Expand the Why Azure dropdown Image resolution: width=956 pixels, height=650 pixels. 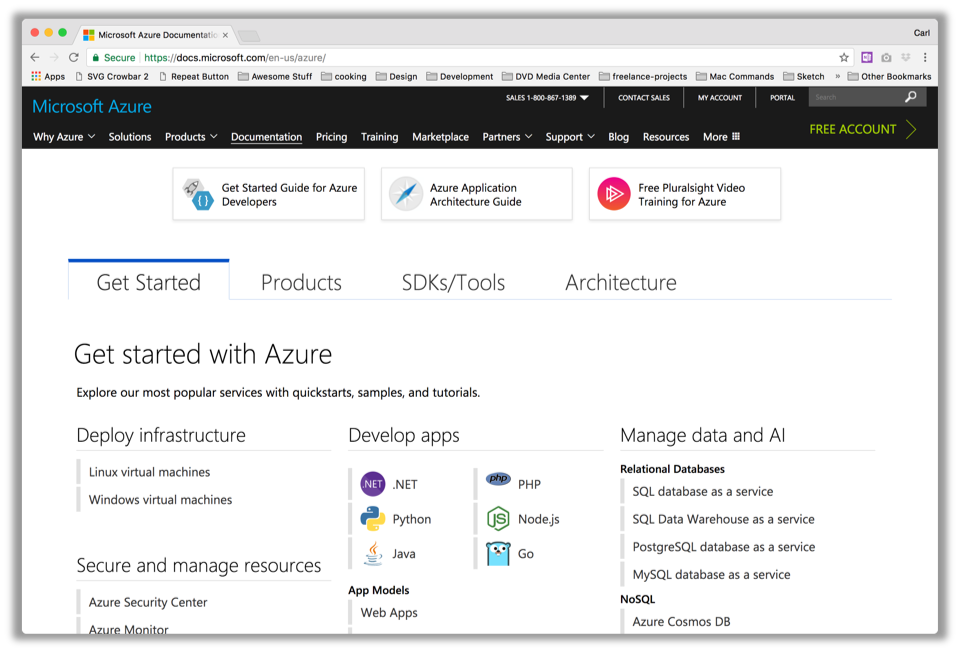click(x=63, y=137)
